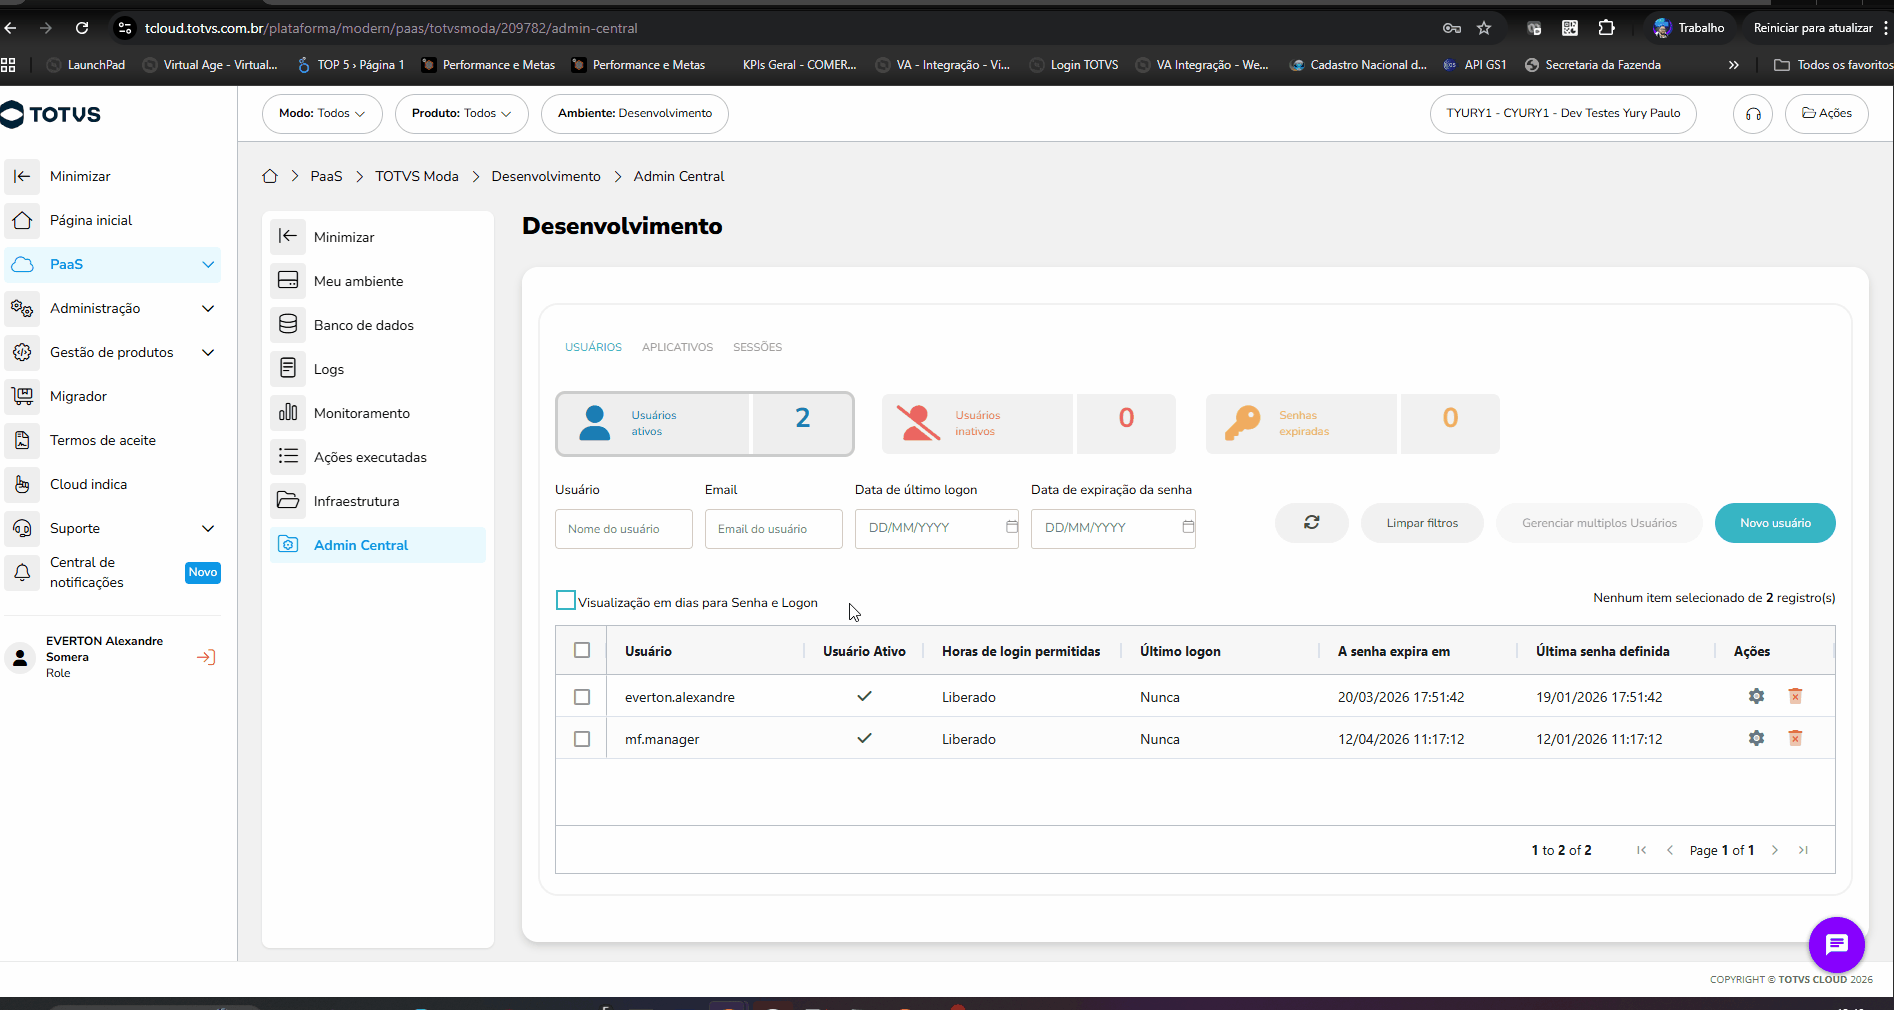Reload the browser page
The width and height of the screenshot is (1894, 1010).
(x=82, y=28)
